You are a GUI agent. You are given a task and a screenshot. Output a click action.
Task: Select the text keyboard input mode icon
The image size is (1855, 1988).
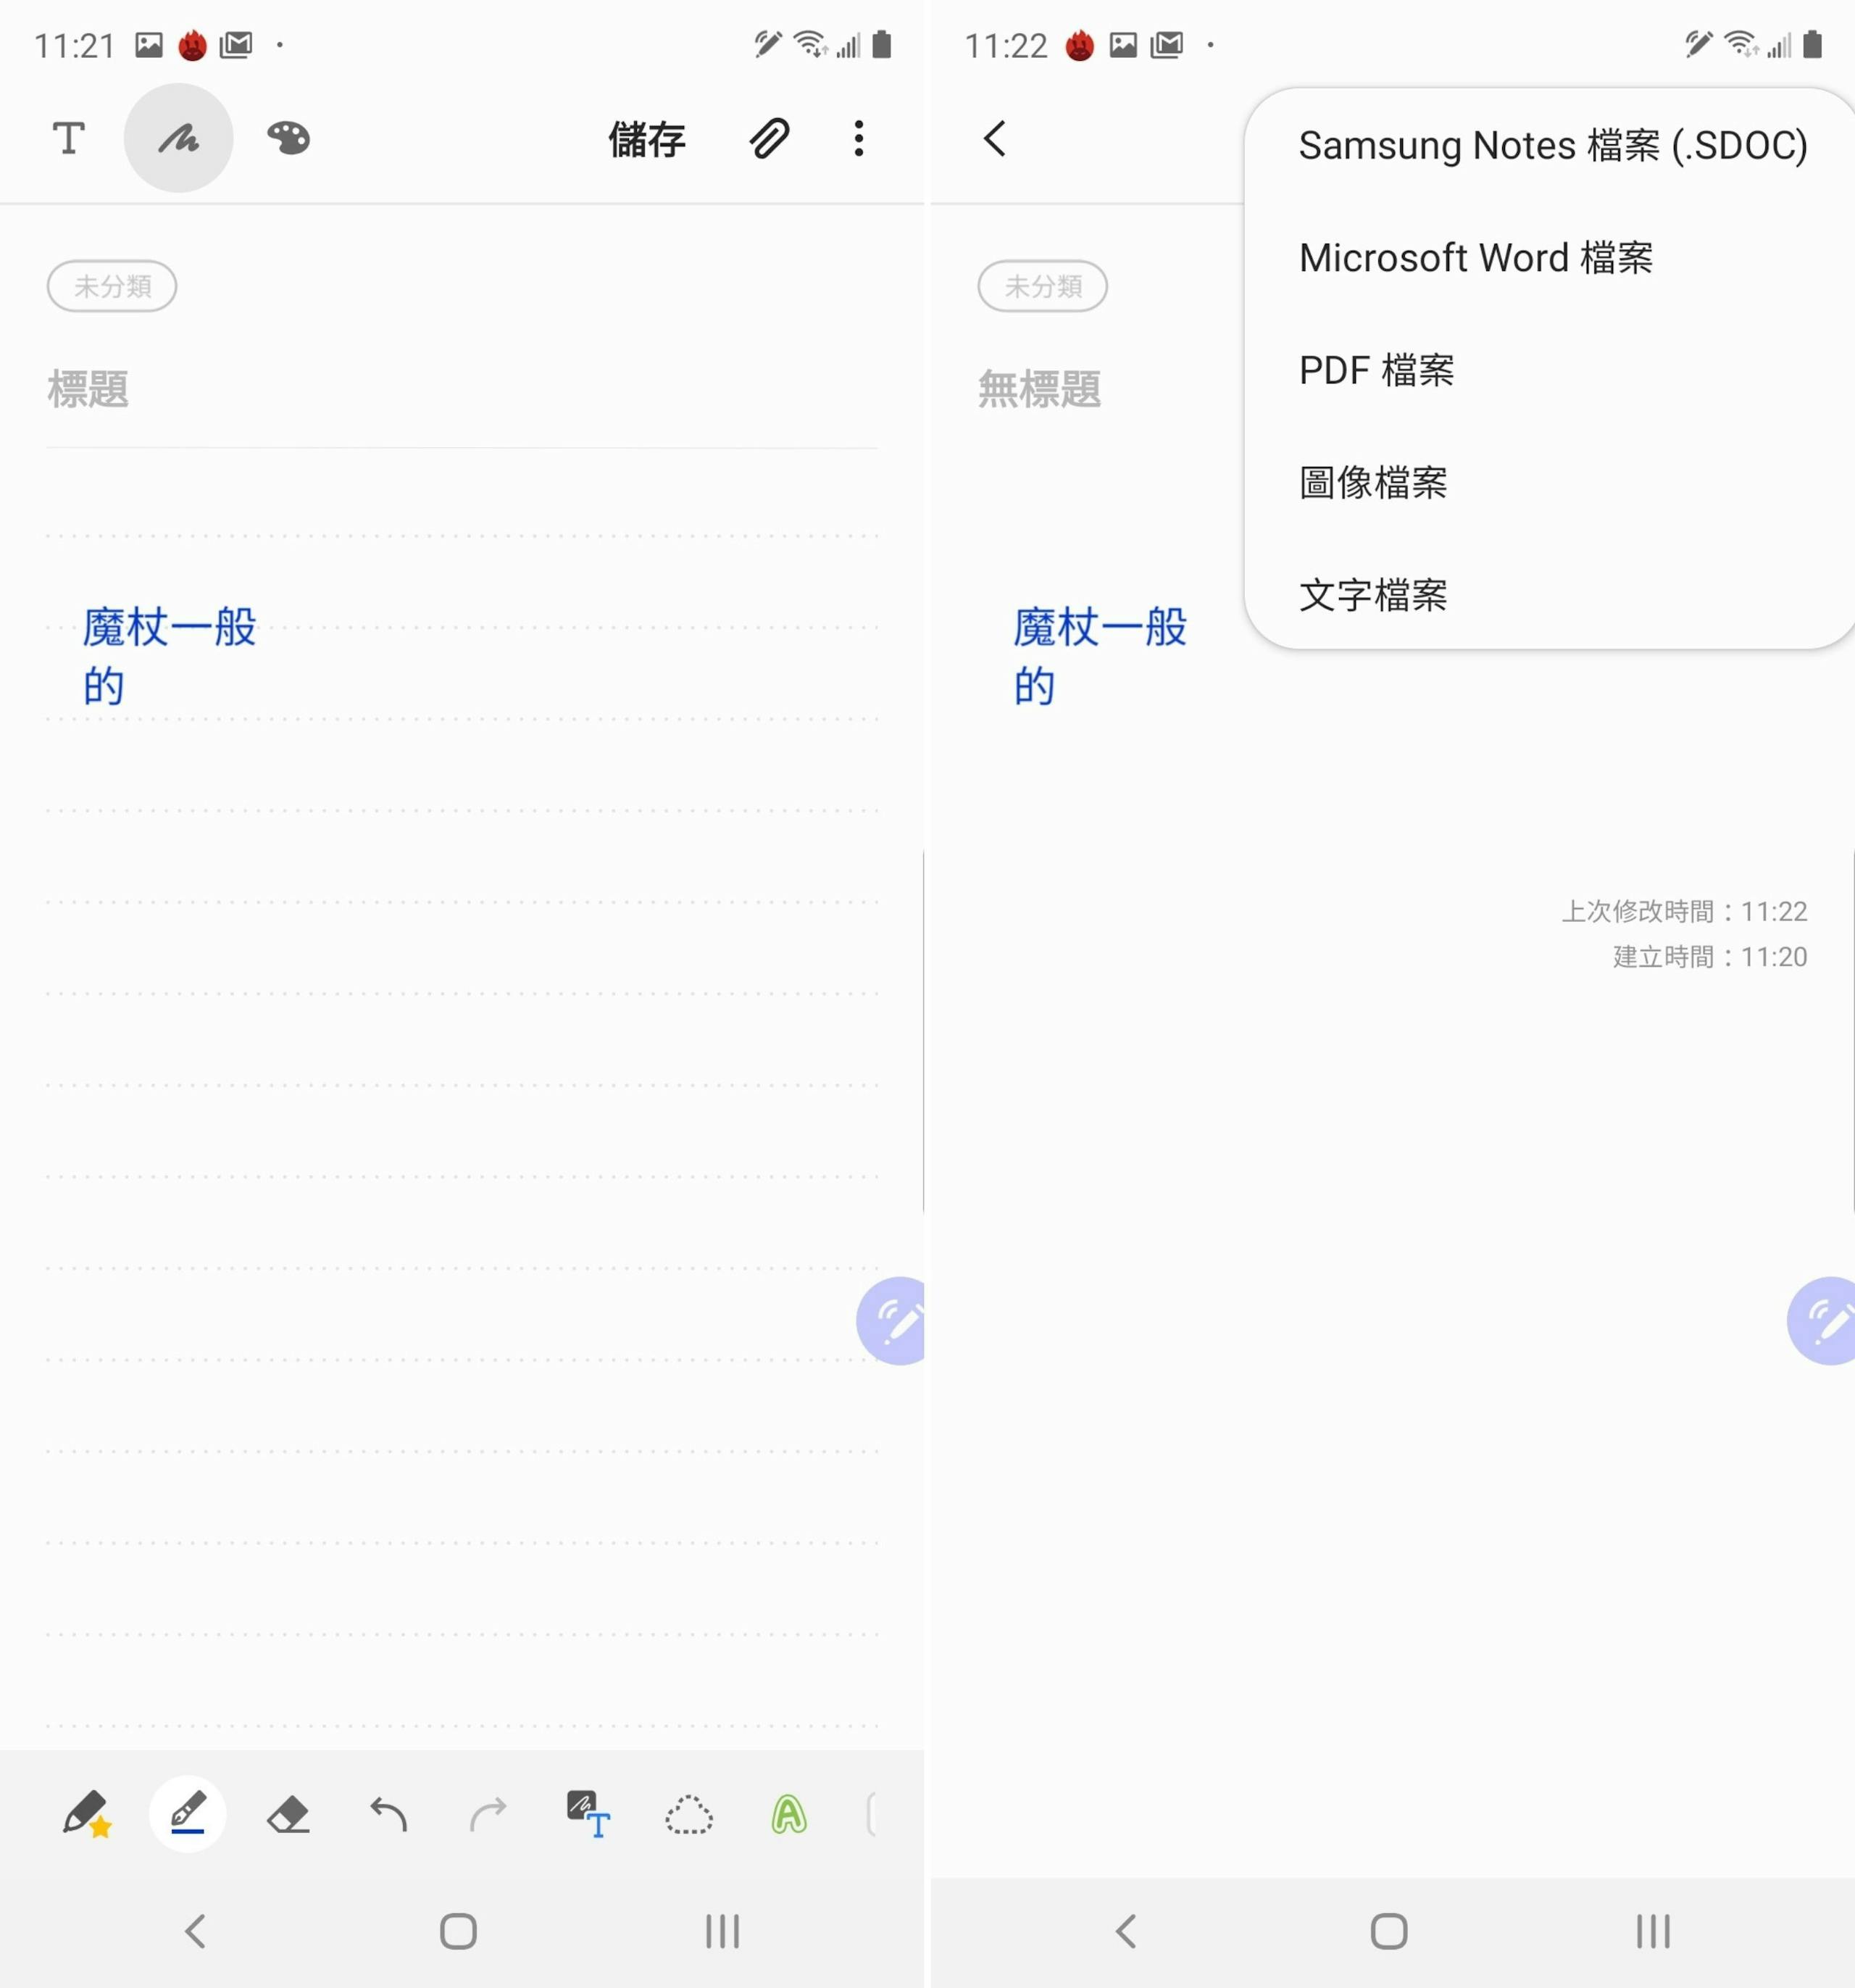[x=68, y=138]
